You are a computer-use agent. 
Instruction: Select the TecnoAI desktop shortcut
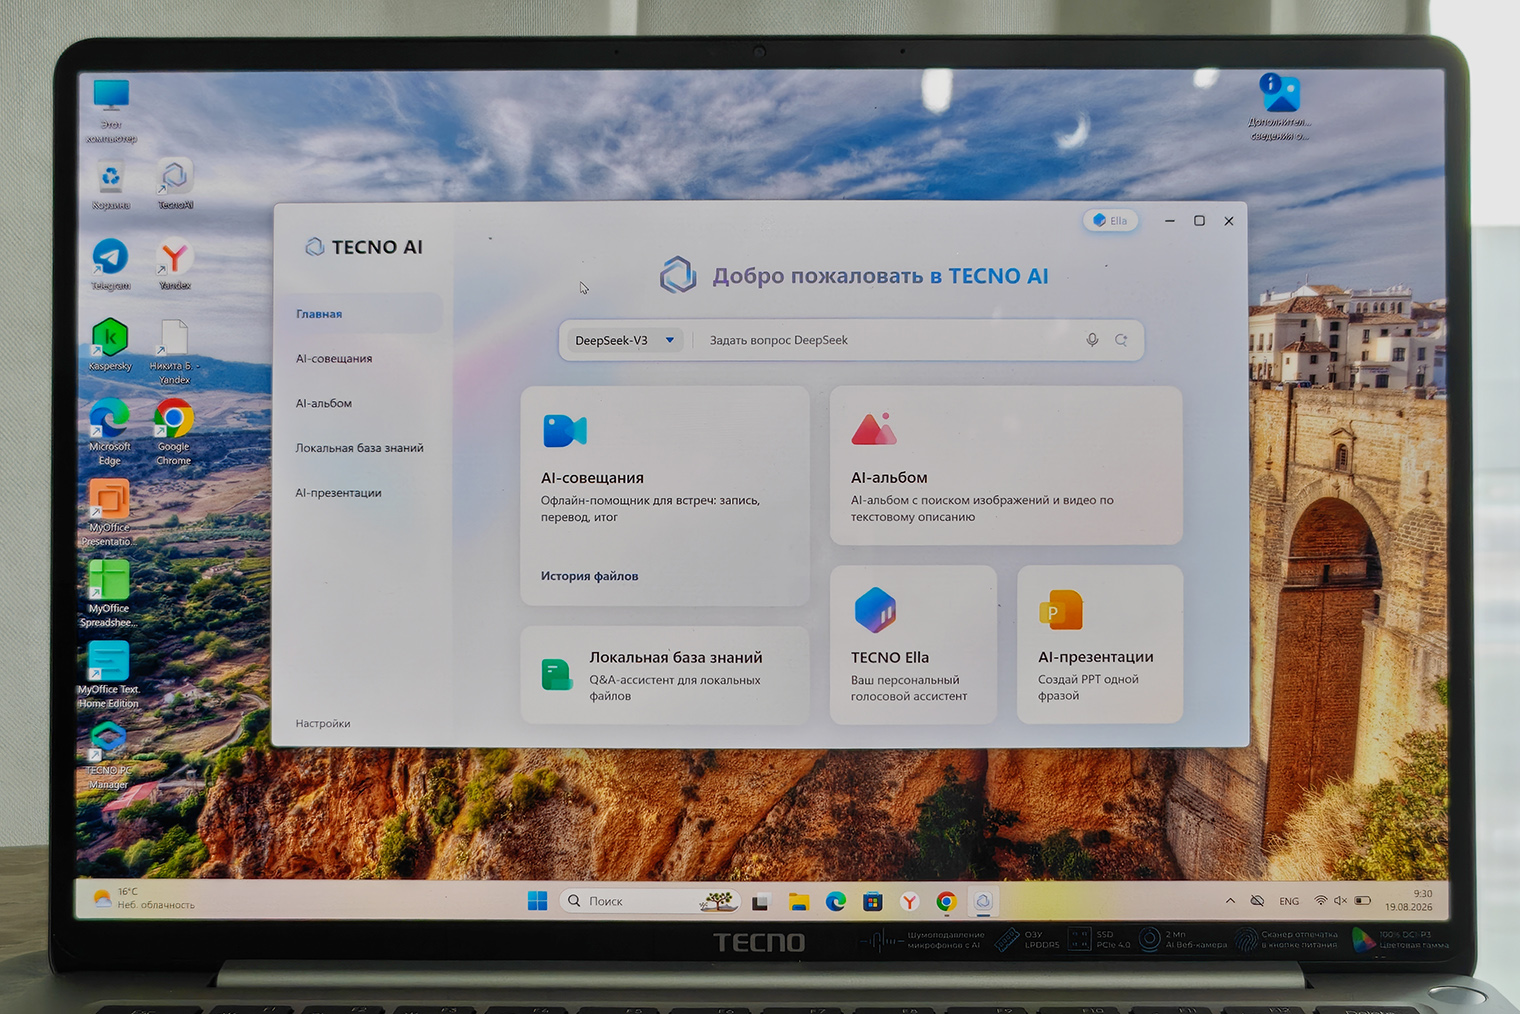[x=175, y=183]
